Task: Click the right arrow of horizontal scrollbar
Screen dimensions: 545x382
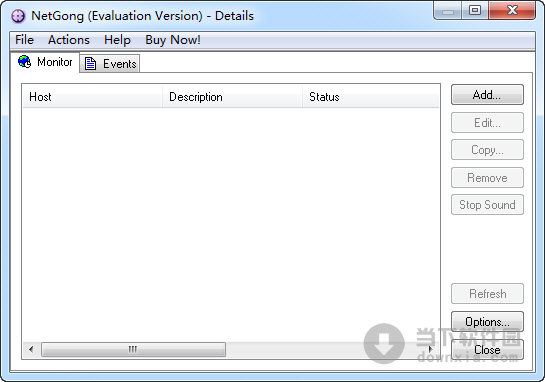Action: pyautogui.click(x=431, y=349)
